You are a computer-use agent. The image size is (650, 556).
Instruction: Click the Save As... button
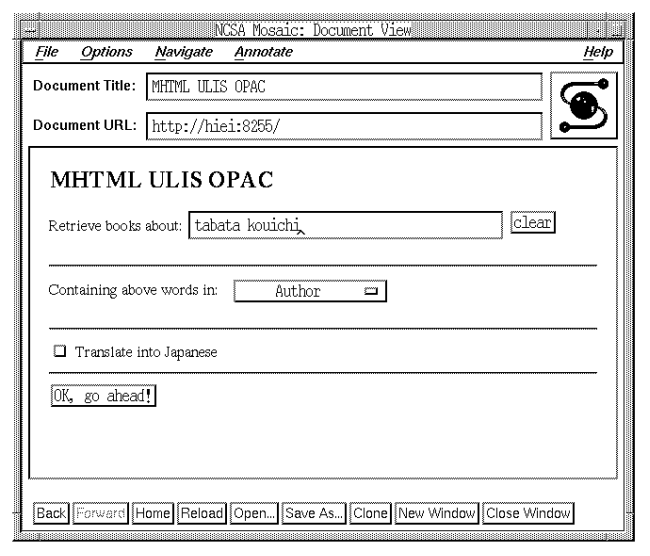pos(314,513)
